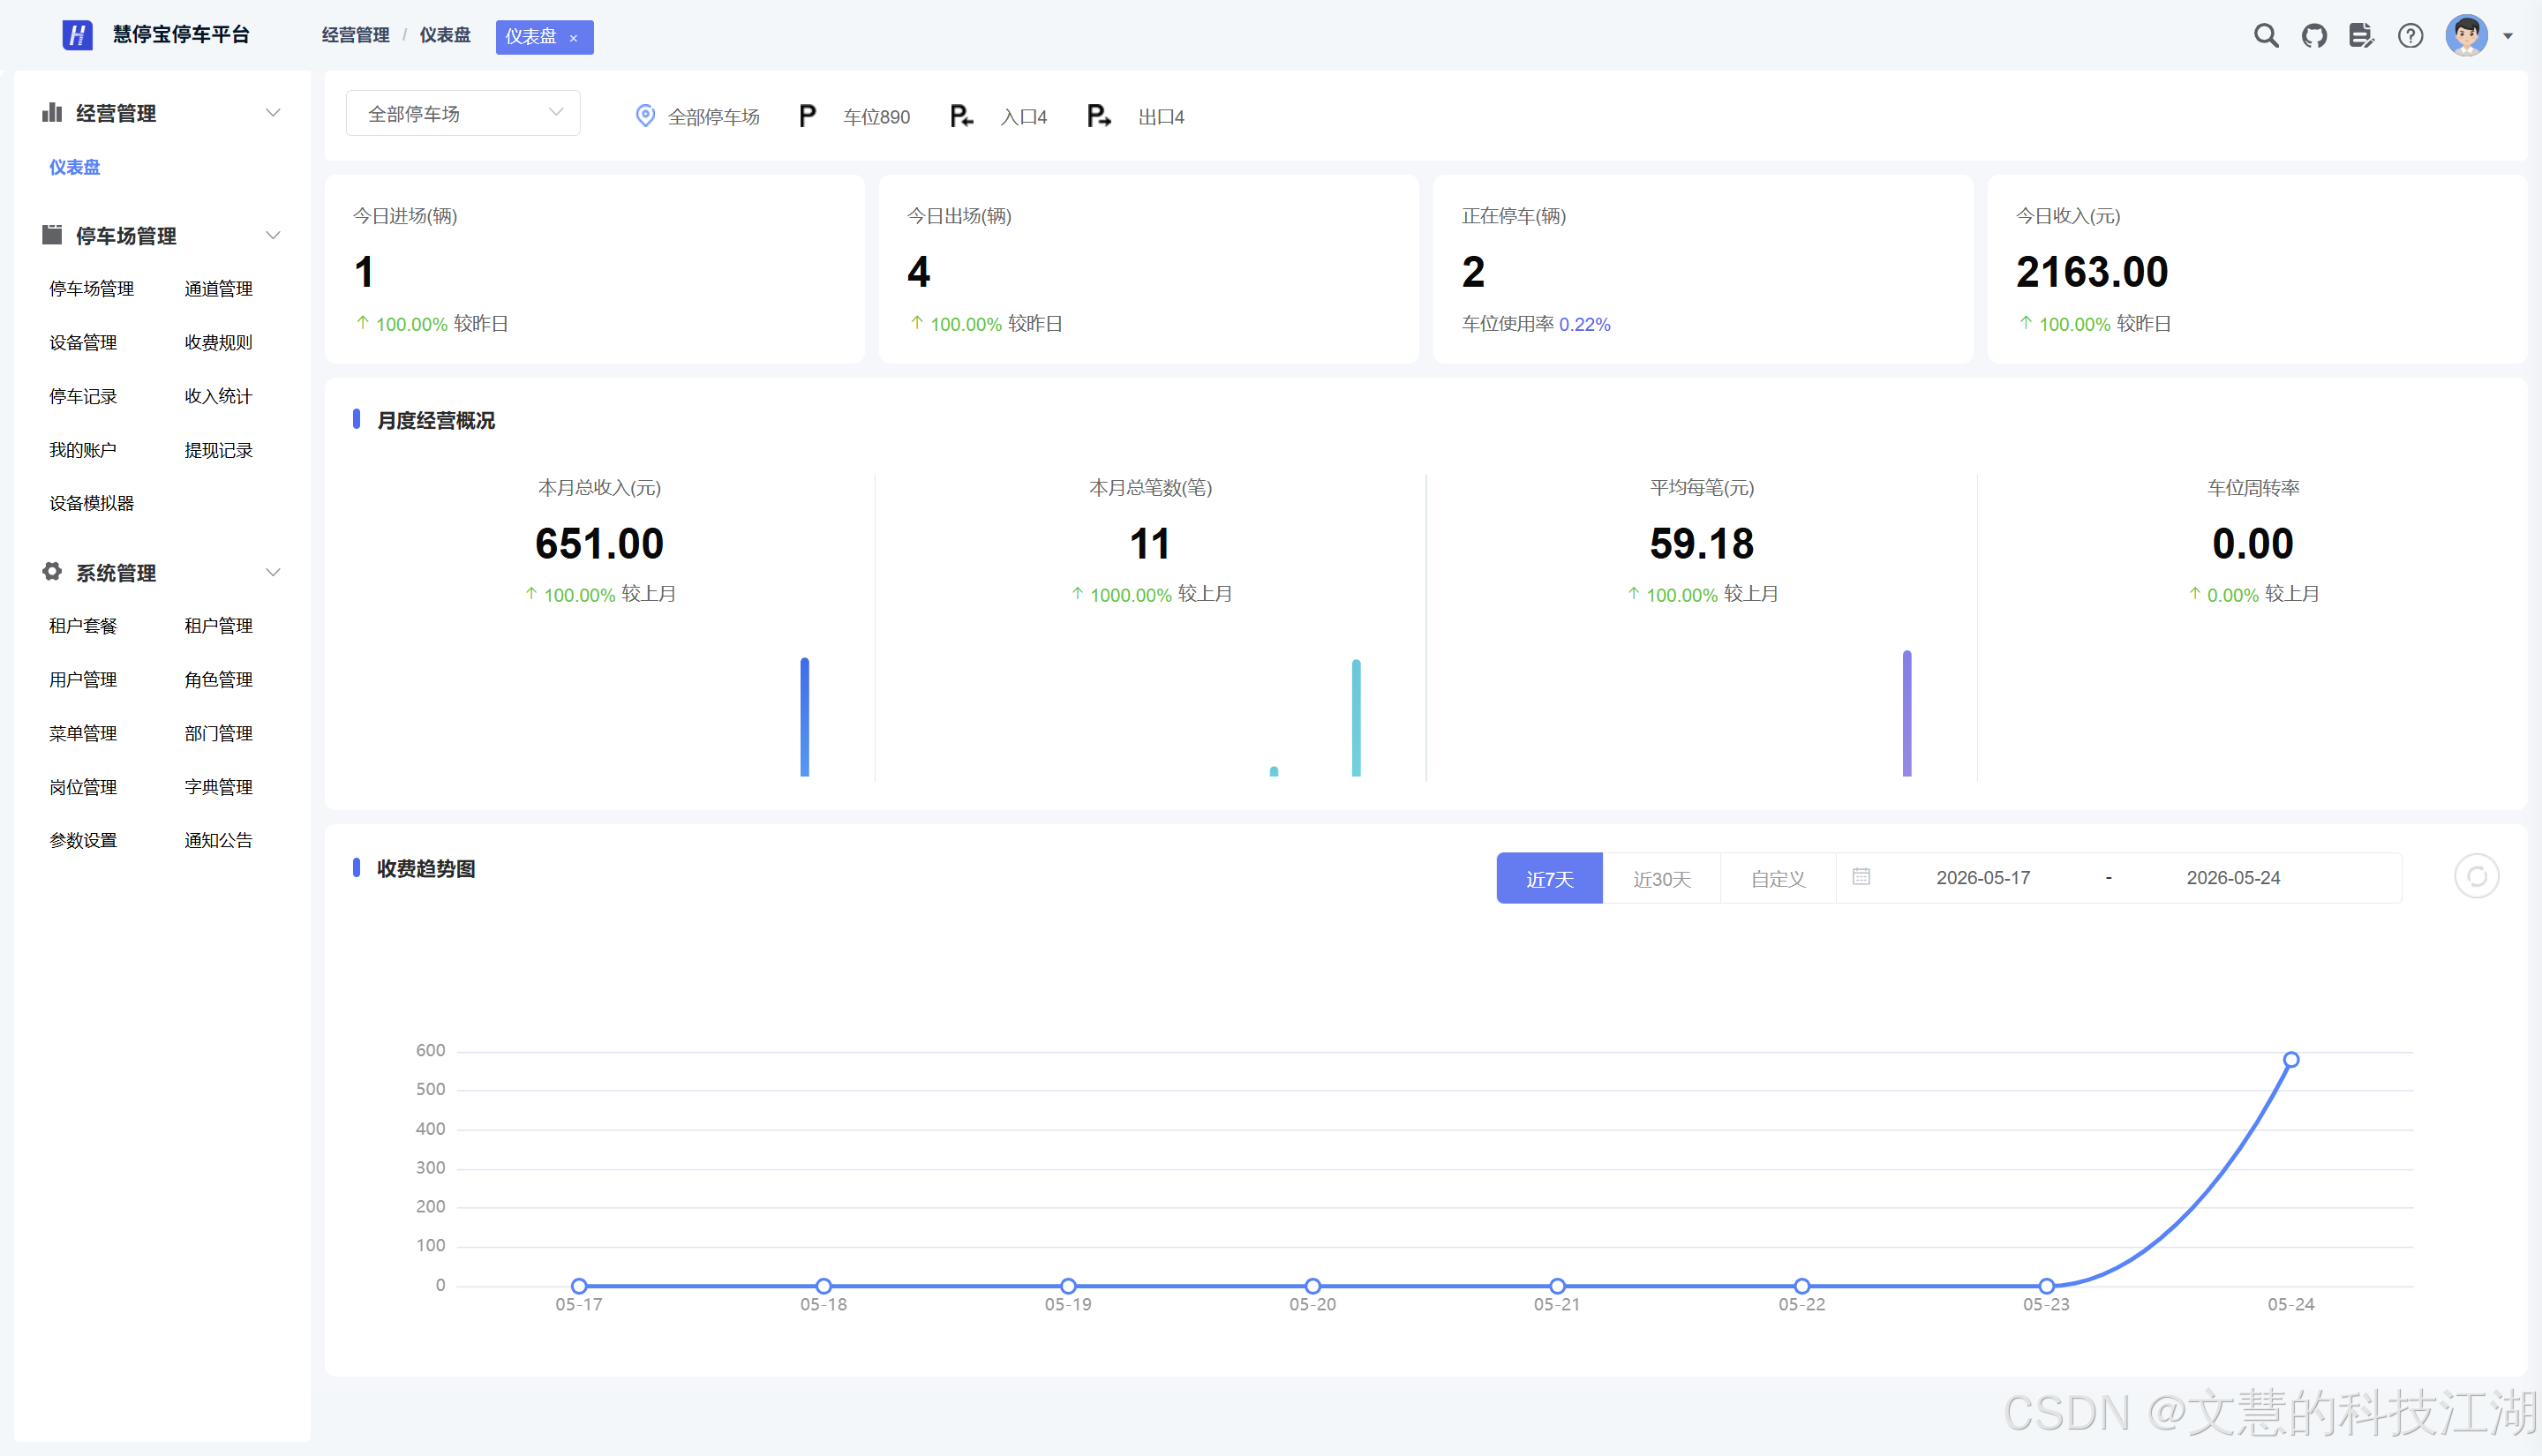Open 收入统计 menu item

(x=218, y=396)
